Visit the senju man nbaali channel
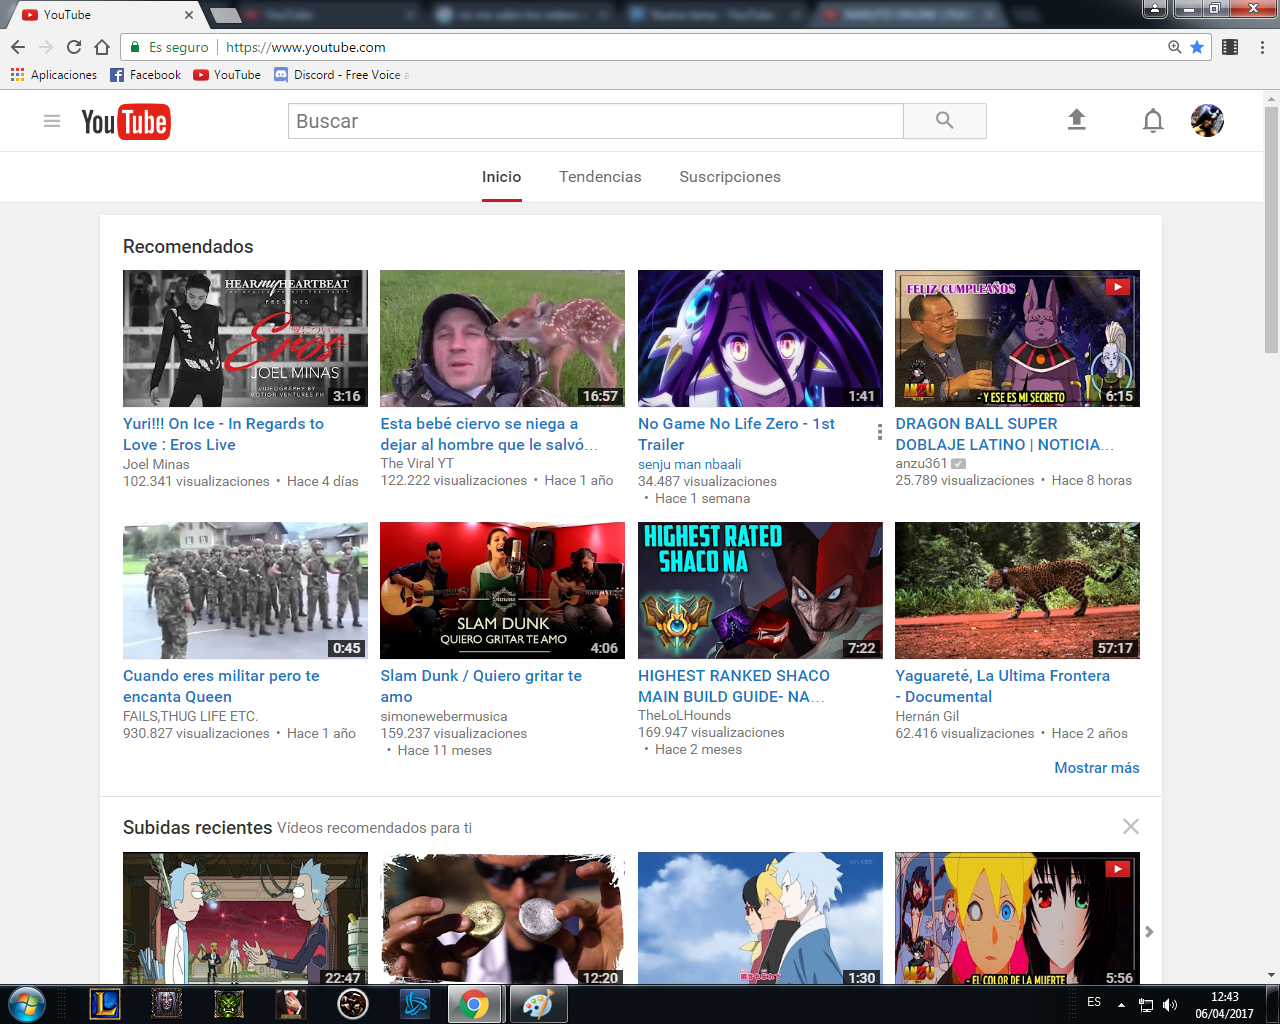 click(690, 464)
